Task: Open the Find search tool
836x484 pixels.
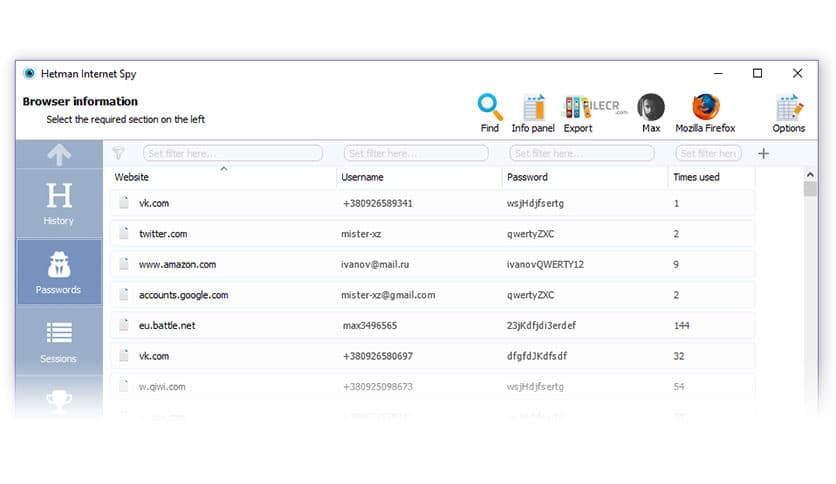Action: [x=489, y=113]
